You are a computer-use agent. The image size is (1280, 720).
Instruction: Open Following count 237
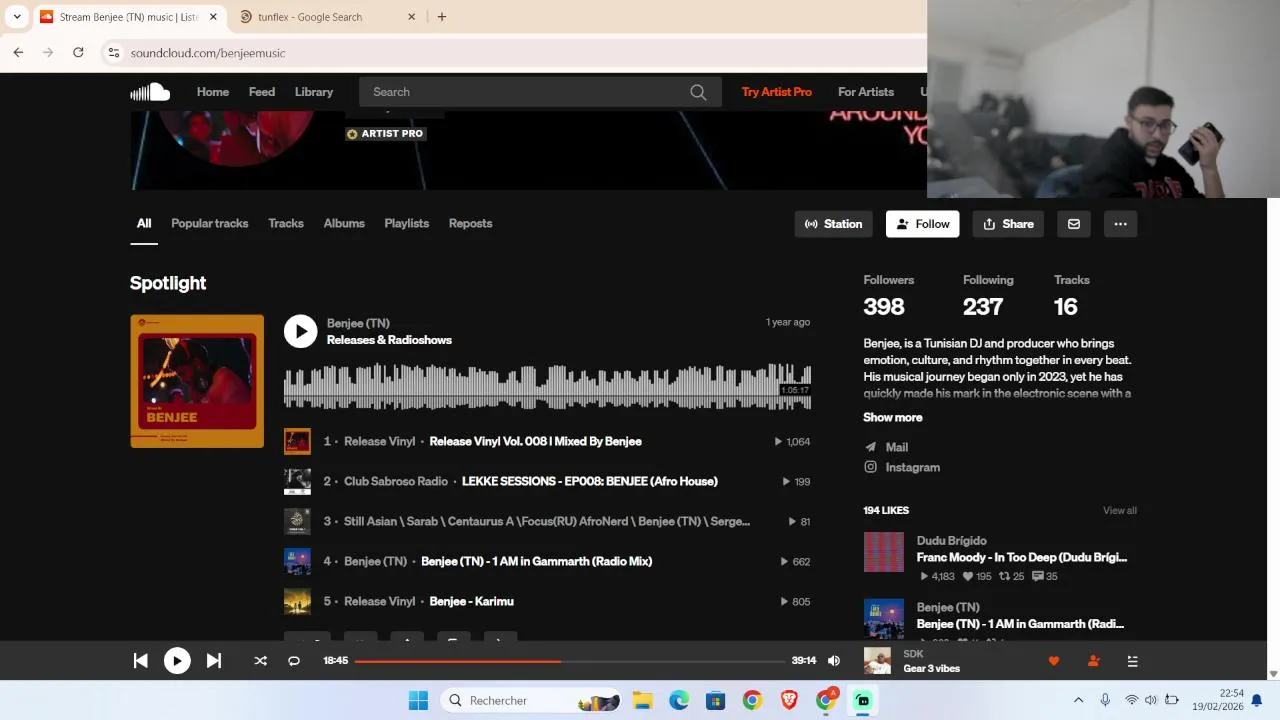coord(983,307)
